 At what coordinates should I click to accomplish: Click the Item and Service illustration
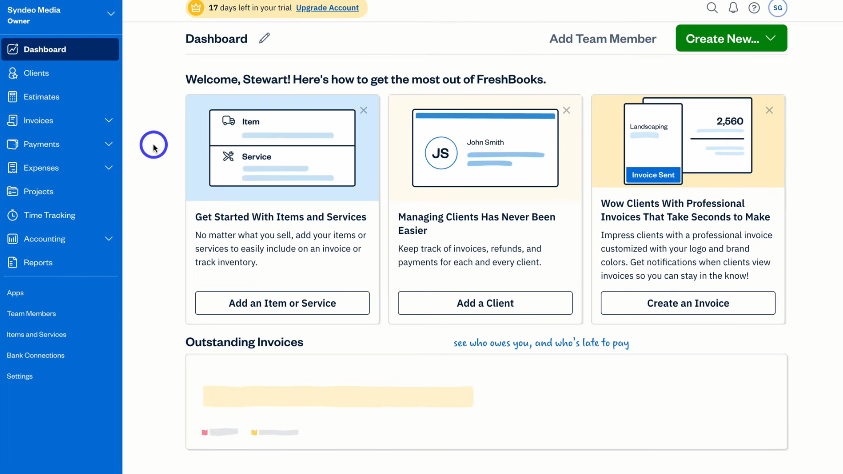pos(282,148)
